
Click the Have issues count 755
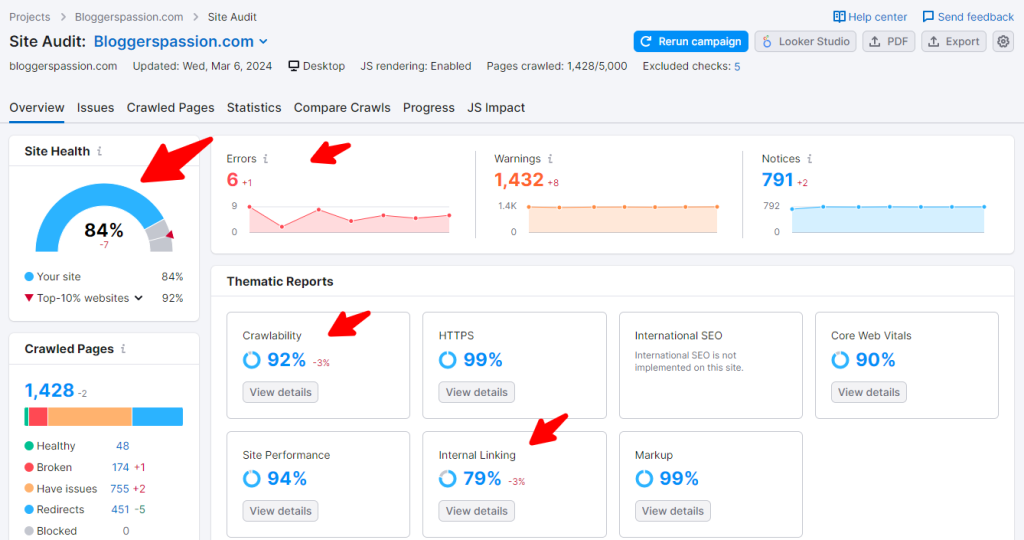click(x=120, y=488)
